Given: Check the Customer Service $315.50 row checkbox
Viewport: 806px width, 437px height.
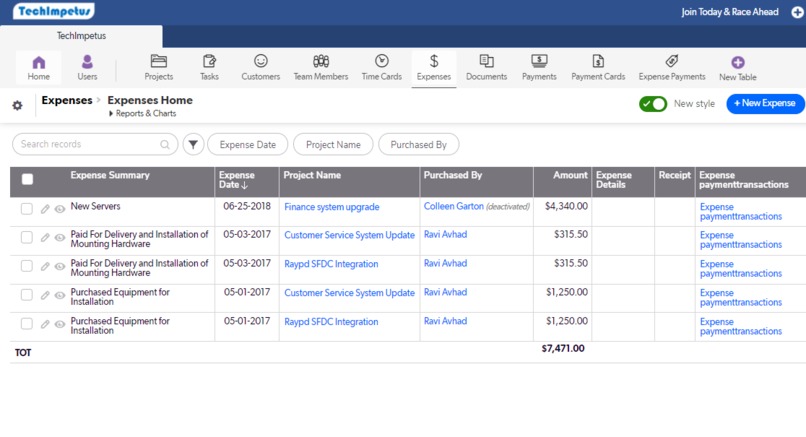Looking at the screenshot, I should 27,238.
